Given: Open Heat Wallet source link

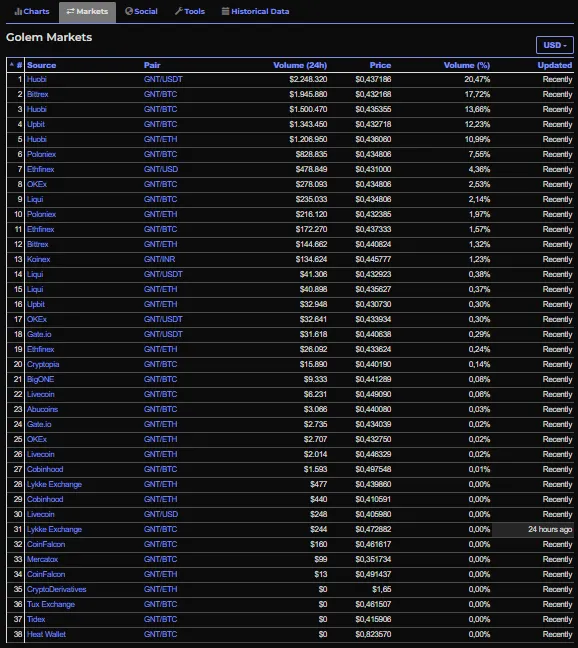Looking at the screenshot, I should pyautogui.click(x=46, y=634).
